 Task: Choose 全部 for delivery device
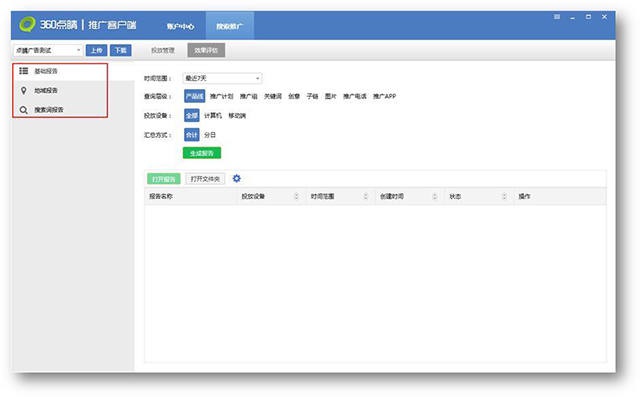[x=191, y=115]
